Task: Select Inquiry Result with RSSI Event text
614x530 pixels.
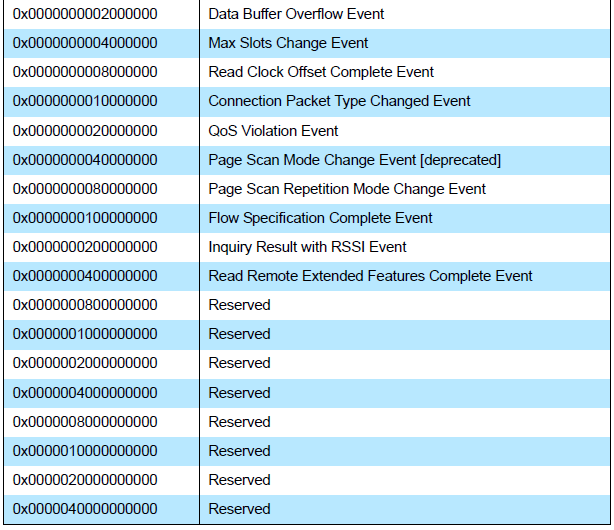Action: point(307,247)
